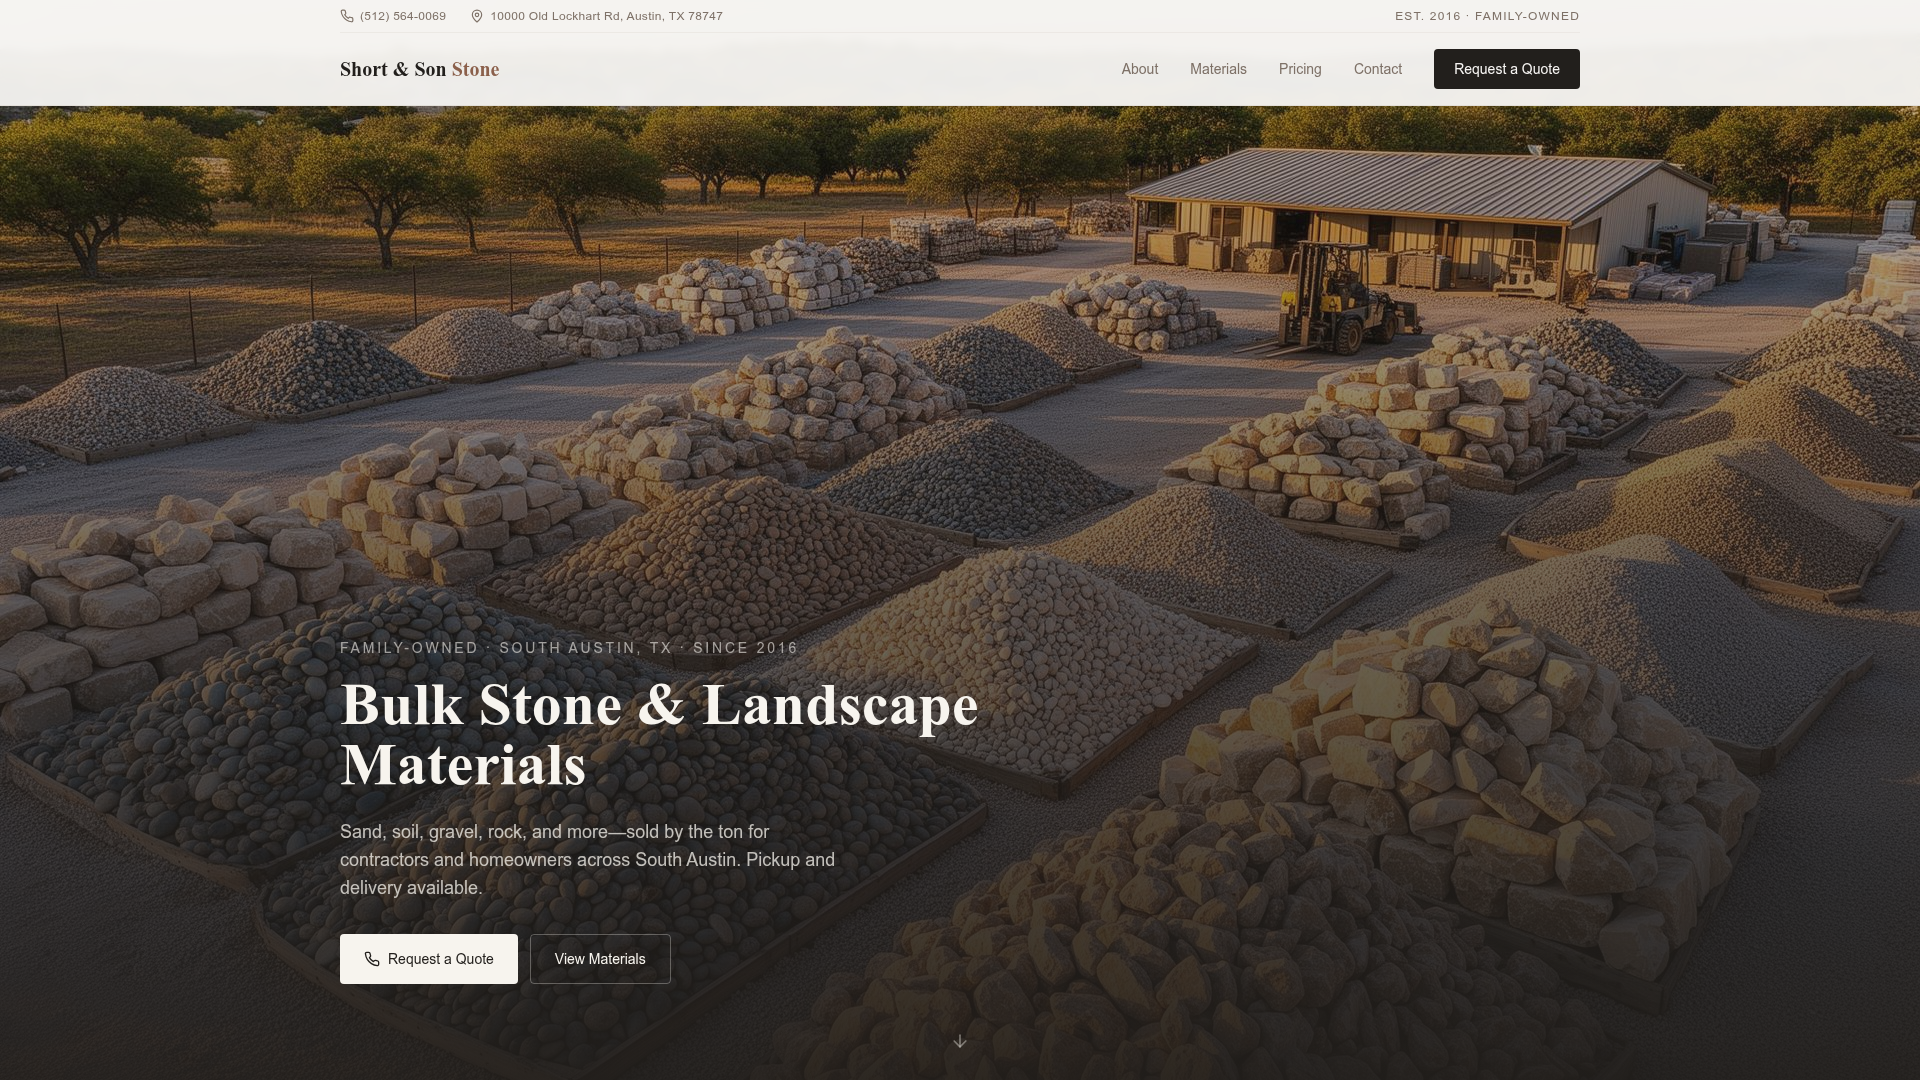Click the South Austin, TX tagline text
The width and height of the screenshot is (1920, 1080).
[585, 648]
